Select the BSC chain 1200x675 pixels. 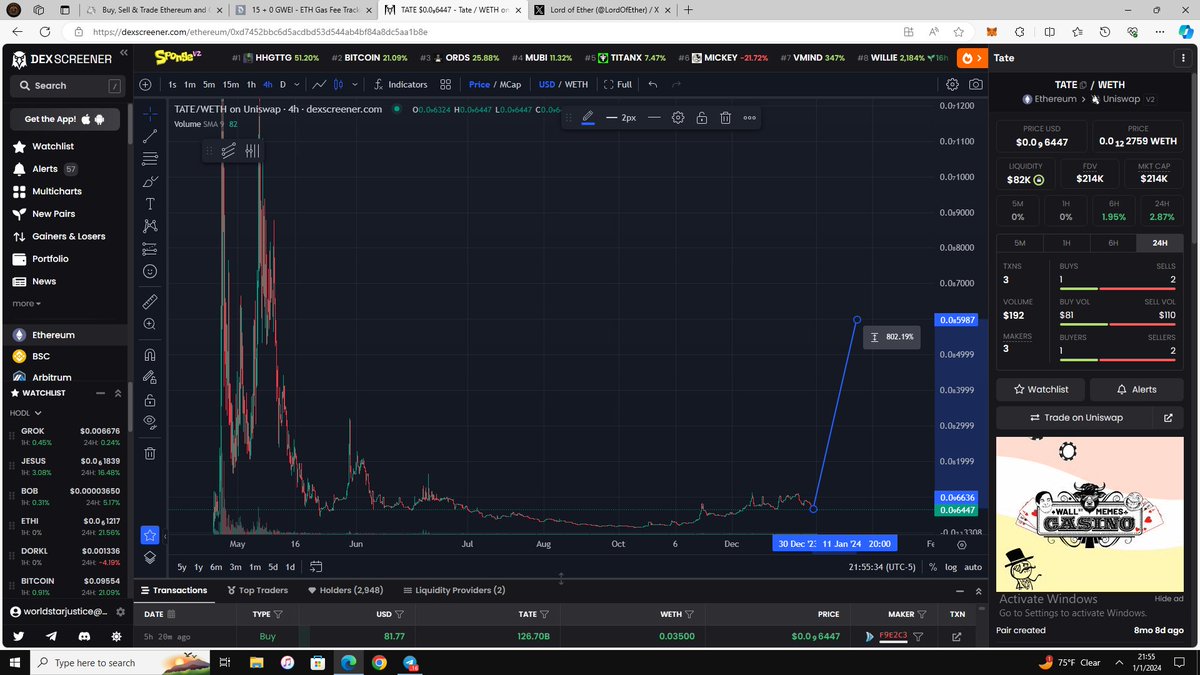(x=41, y=356)
